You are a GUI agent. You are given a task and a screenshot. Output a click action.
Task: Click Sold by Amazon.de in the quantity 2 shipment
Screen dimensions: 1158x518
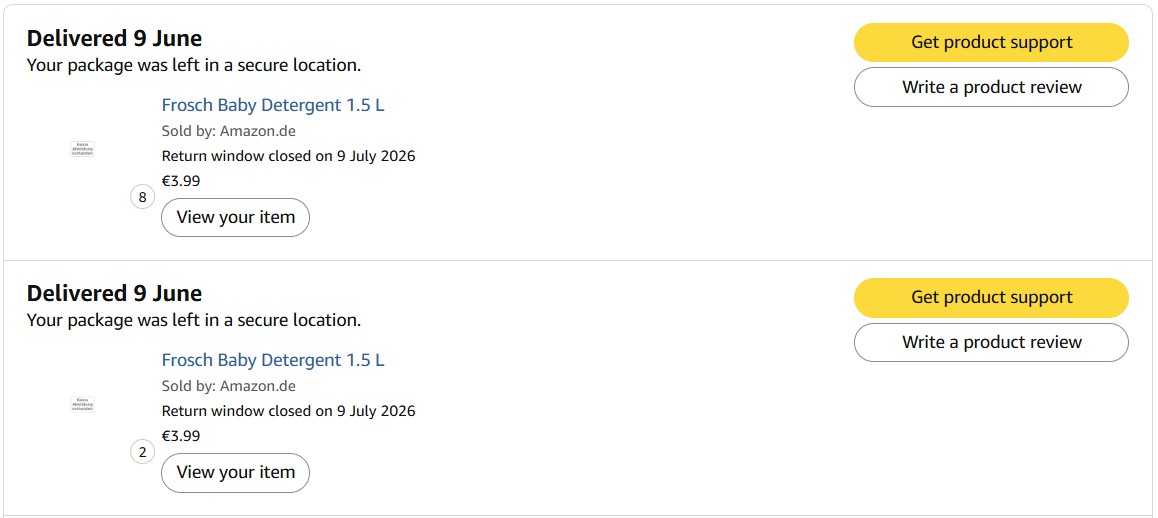(229, 386)
